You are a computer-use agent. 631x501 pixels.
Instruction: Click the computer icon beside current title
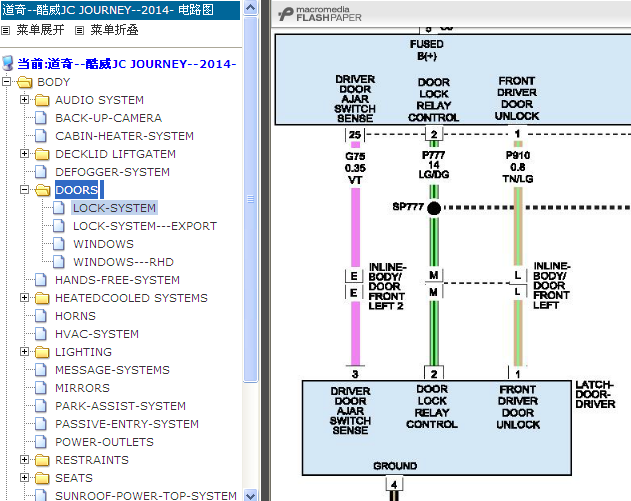coord(8,64)
